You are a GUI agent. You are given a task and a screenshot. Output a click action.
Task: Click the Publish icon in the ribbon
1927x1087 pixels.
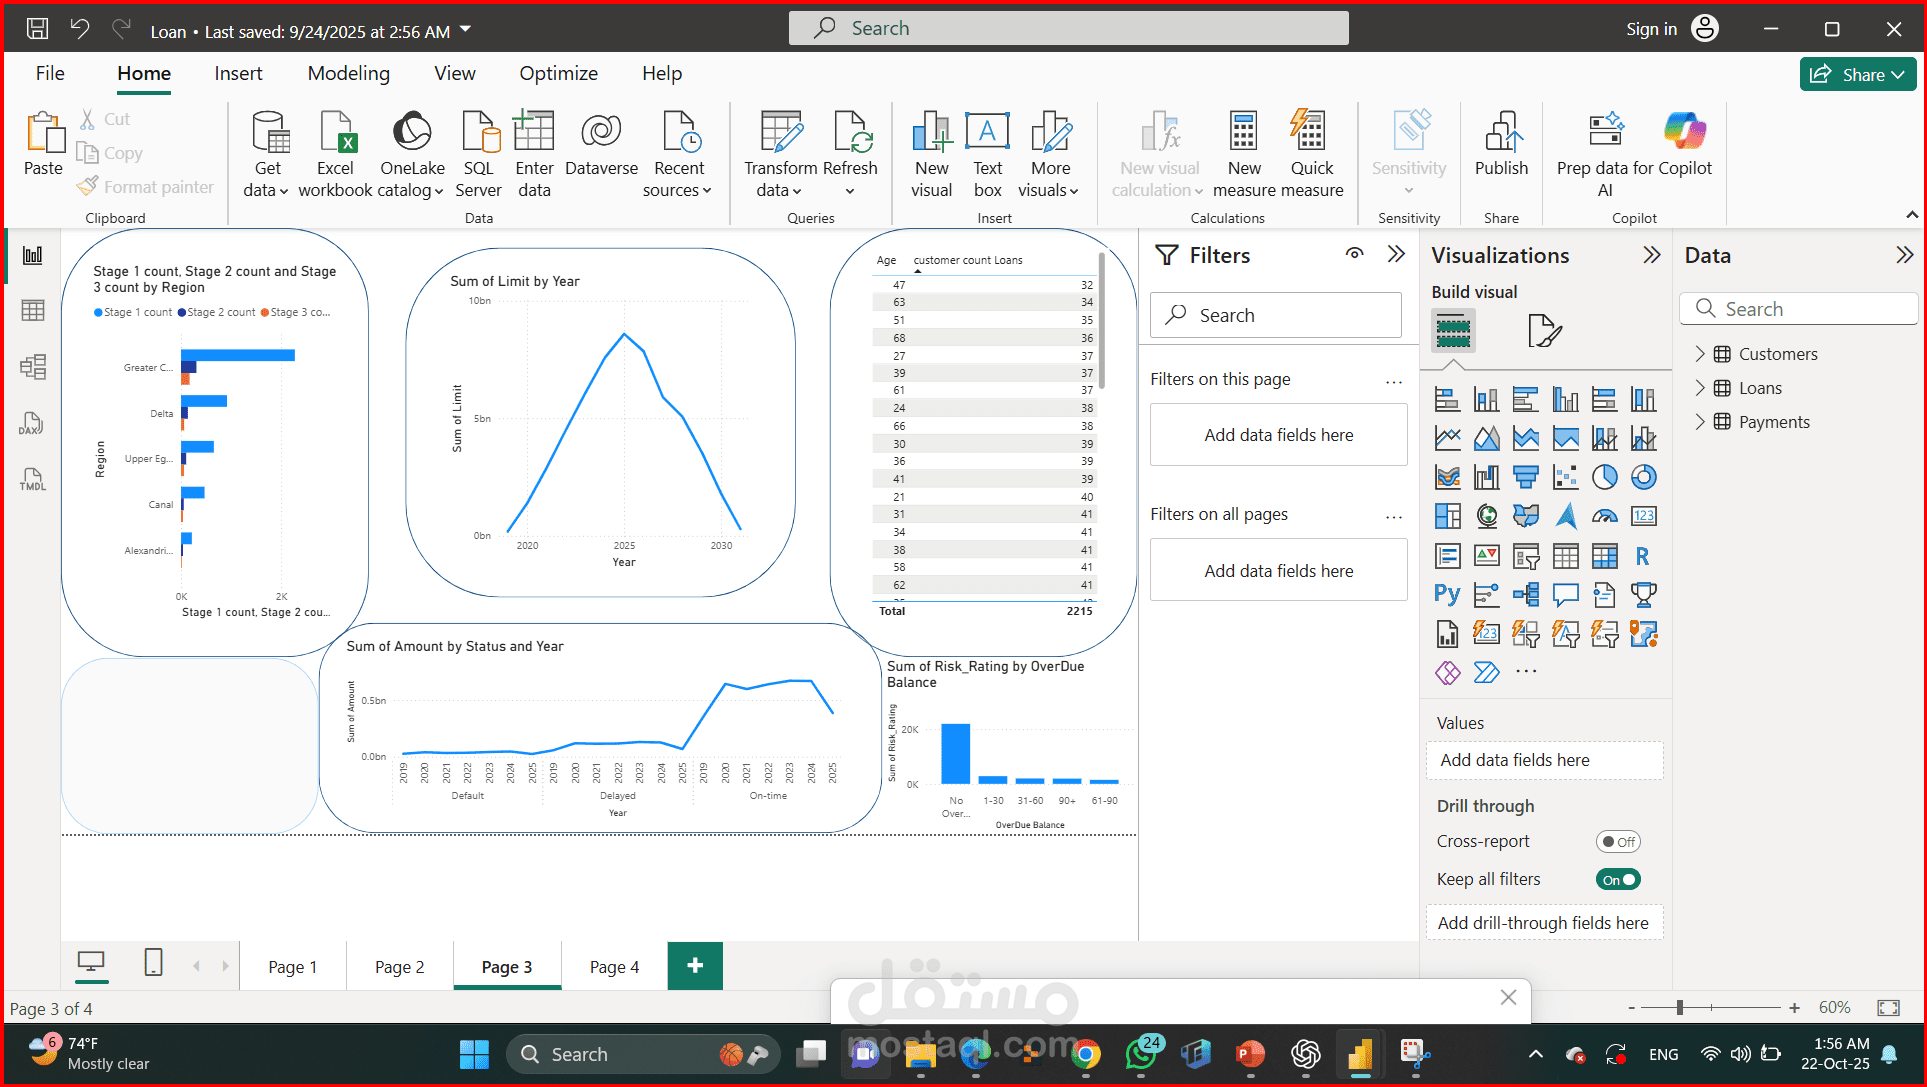click(x=1501, y=150)
